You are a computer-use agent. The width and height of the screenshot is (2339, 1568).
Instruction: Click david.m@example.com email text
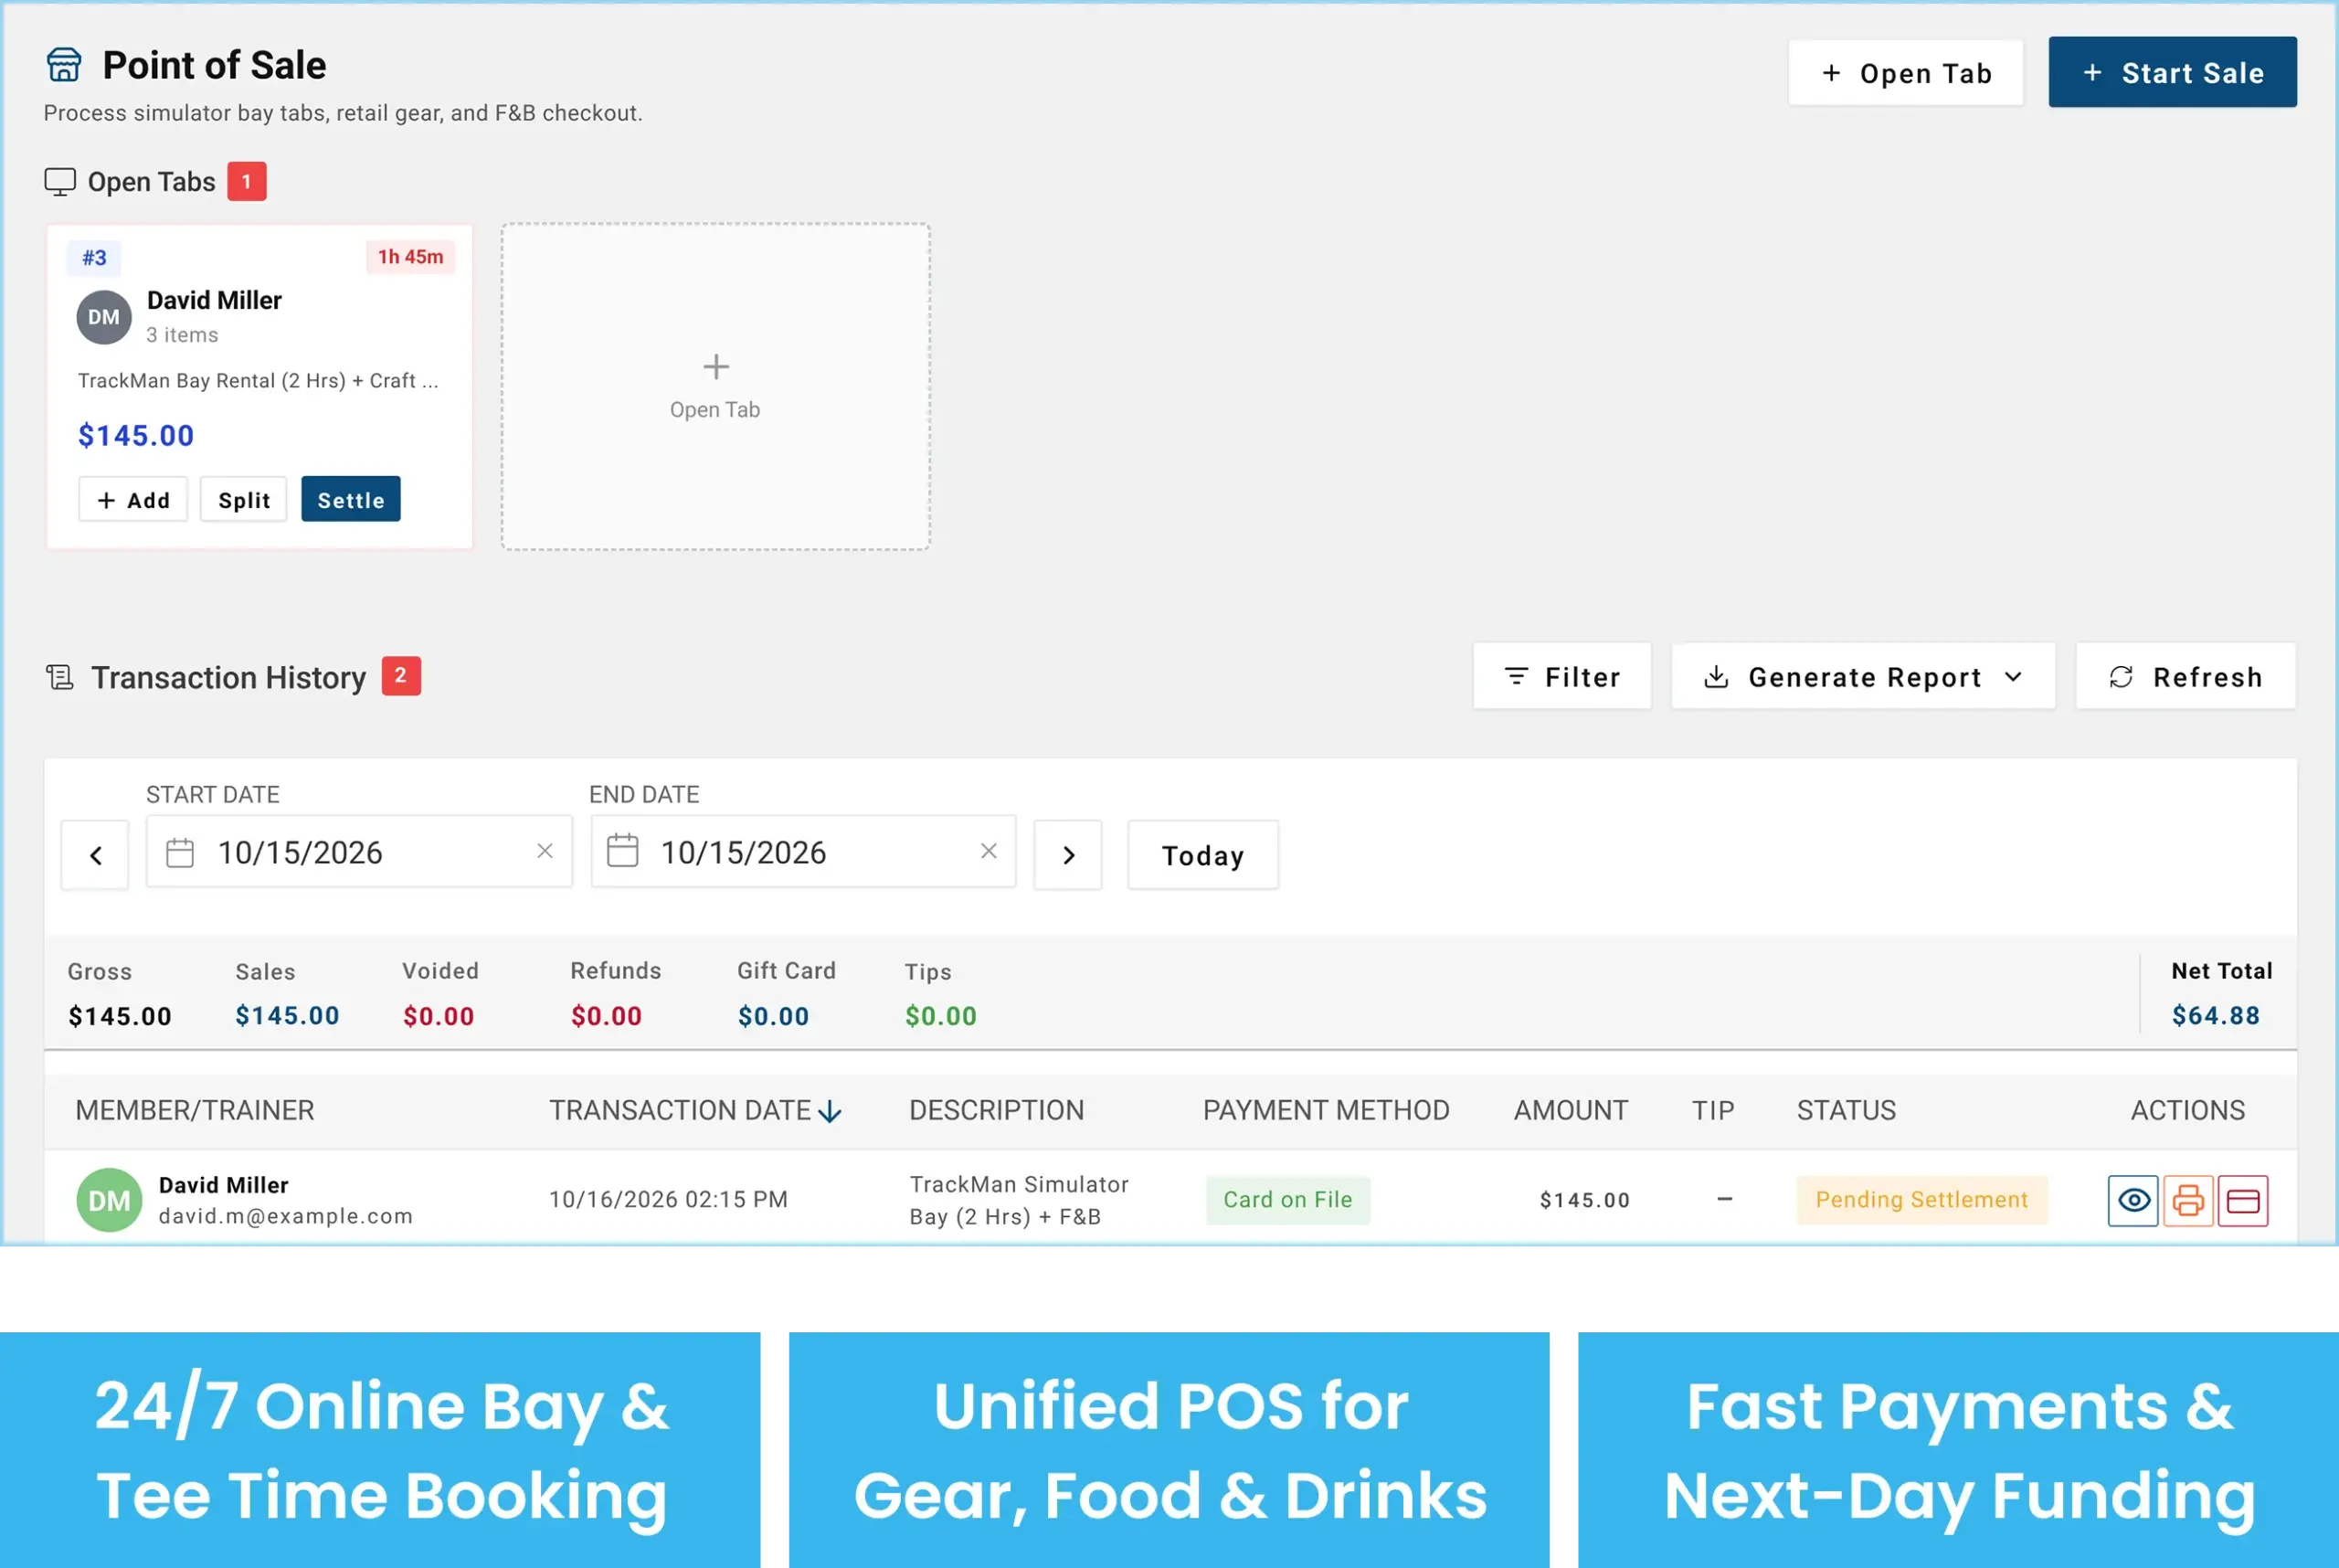click(286, 1217)
